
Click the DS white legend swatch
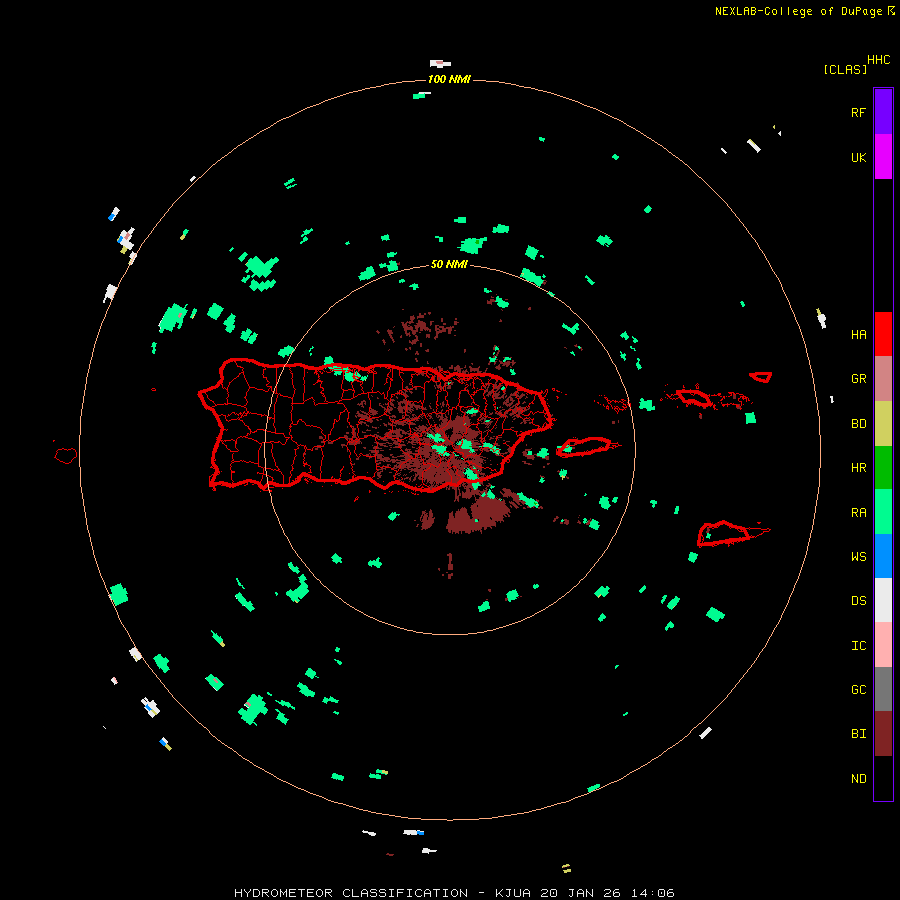pos(883,600)
